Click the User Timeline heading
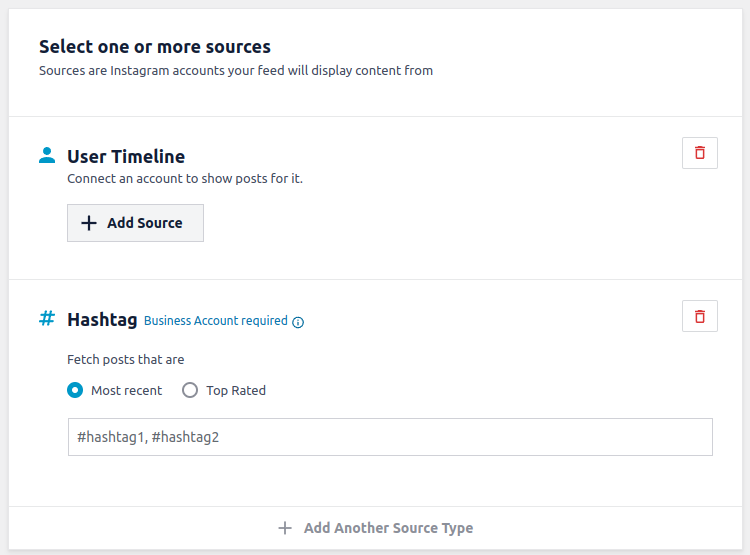 pos(126,156)
